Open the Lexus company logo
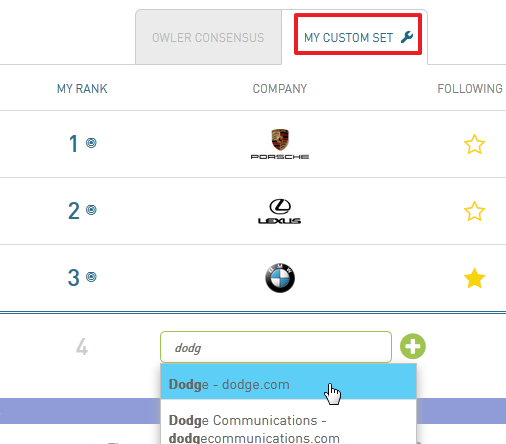 tap(280, 211)
